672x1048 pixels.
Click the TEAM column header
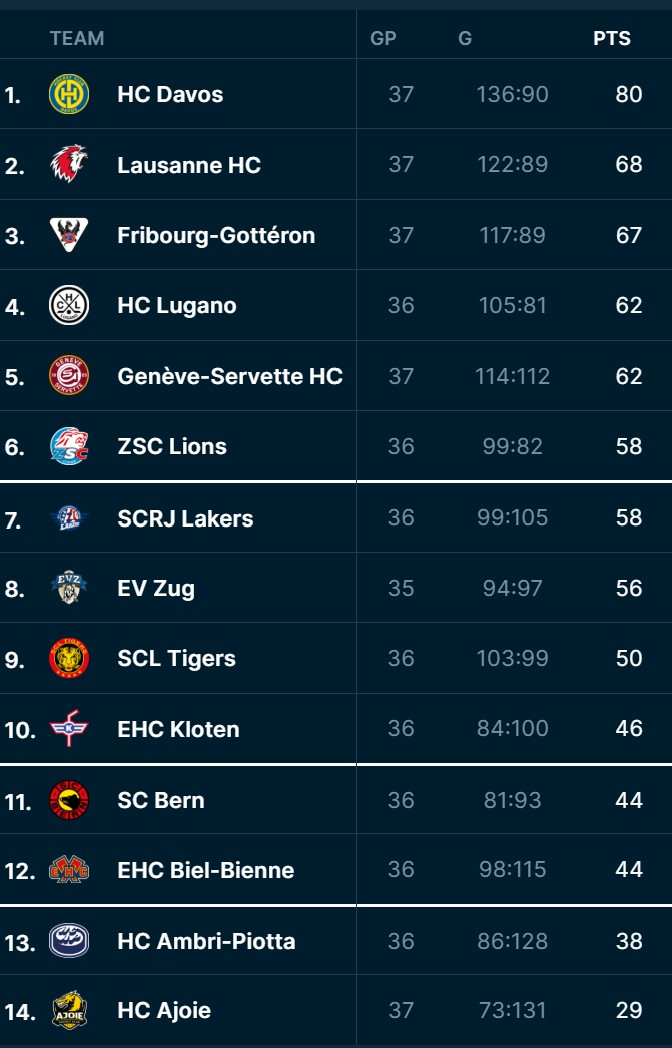(x=77, y=39)
